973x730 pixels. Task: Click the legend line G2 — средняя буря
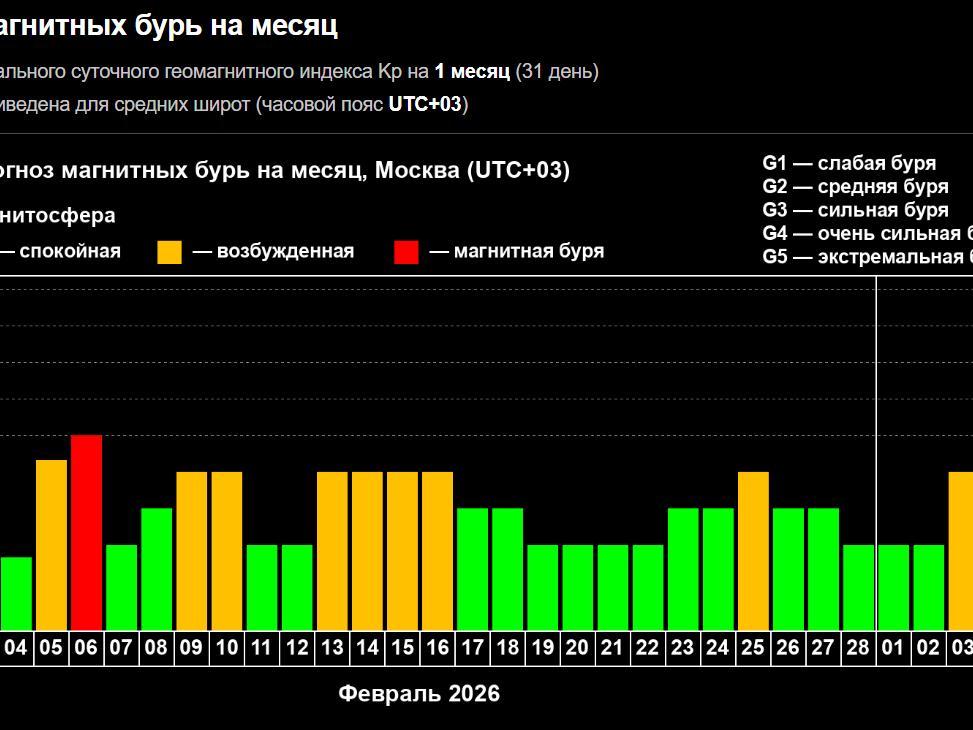point(855,187)
